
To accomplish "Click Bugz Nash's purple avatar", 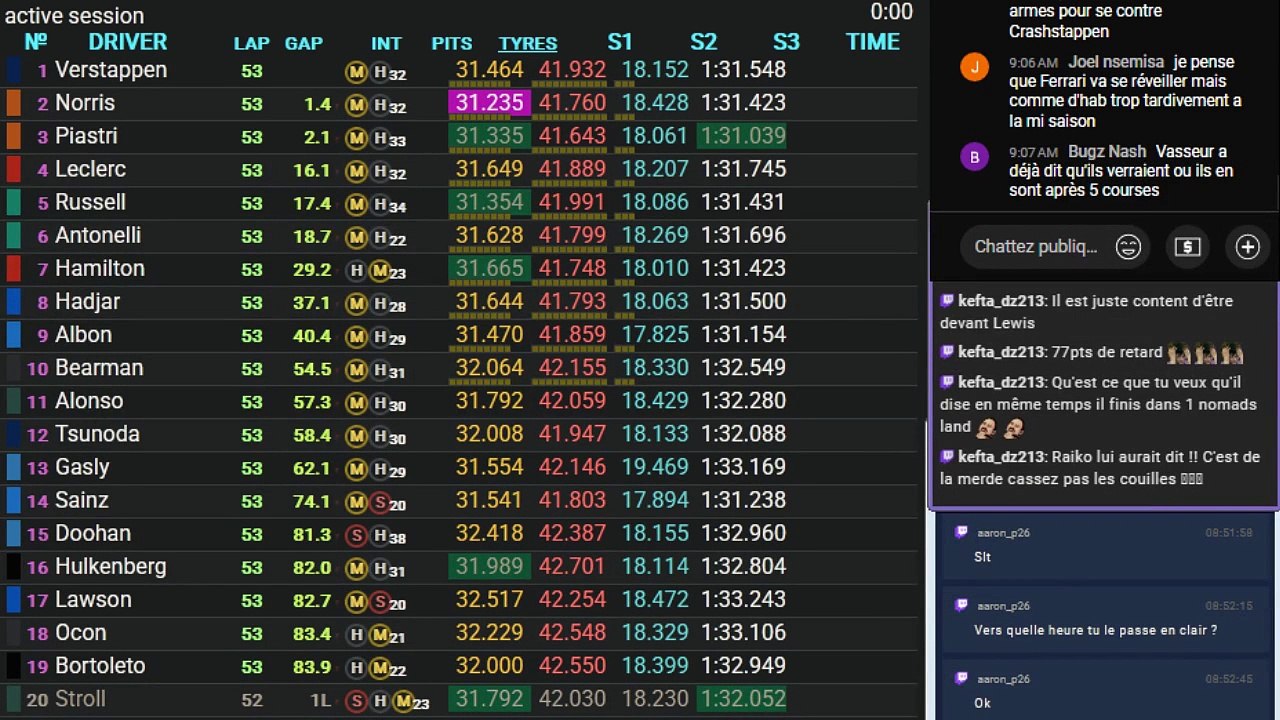I will pyautogui.click(x=973, y=157).
